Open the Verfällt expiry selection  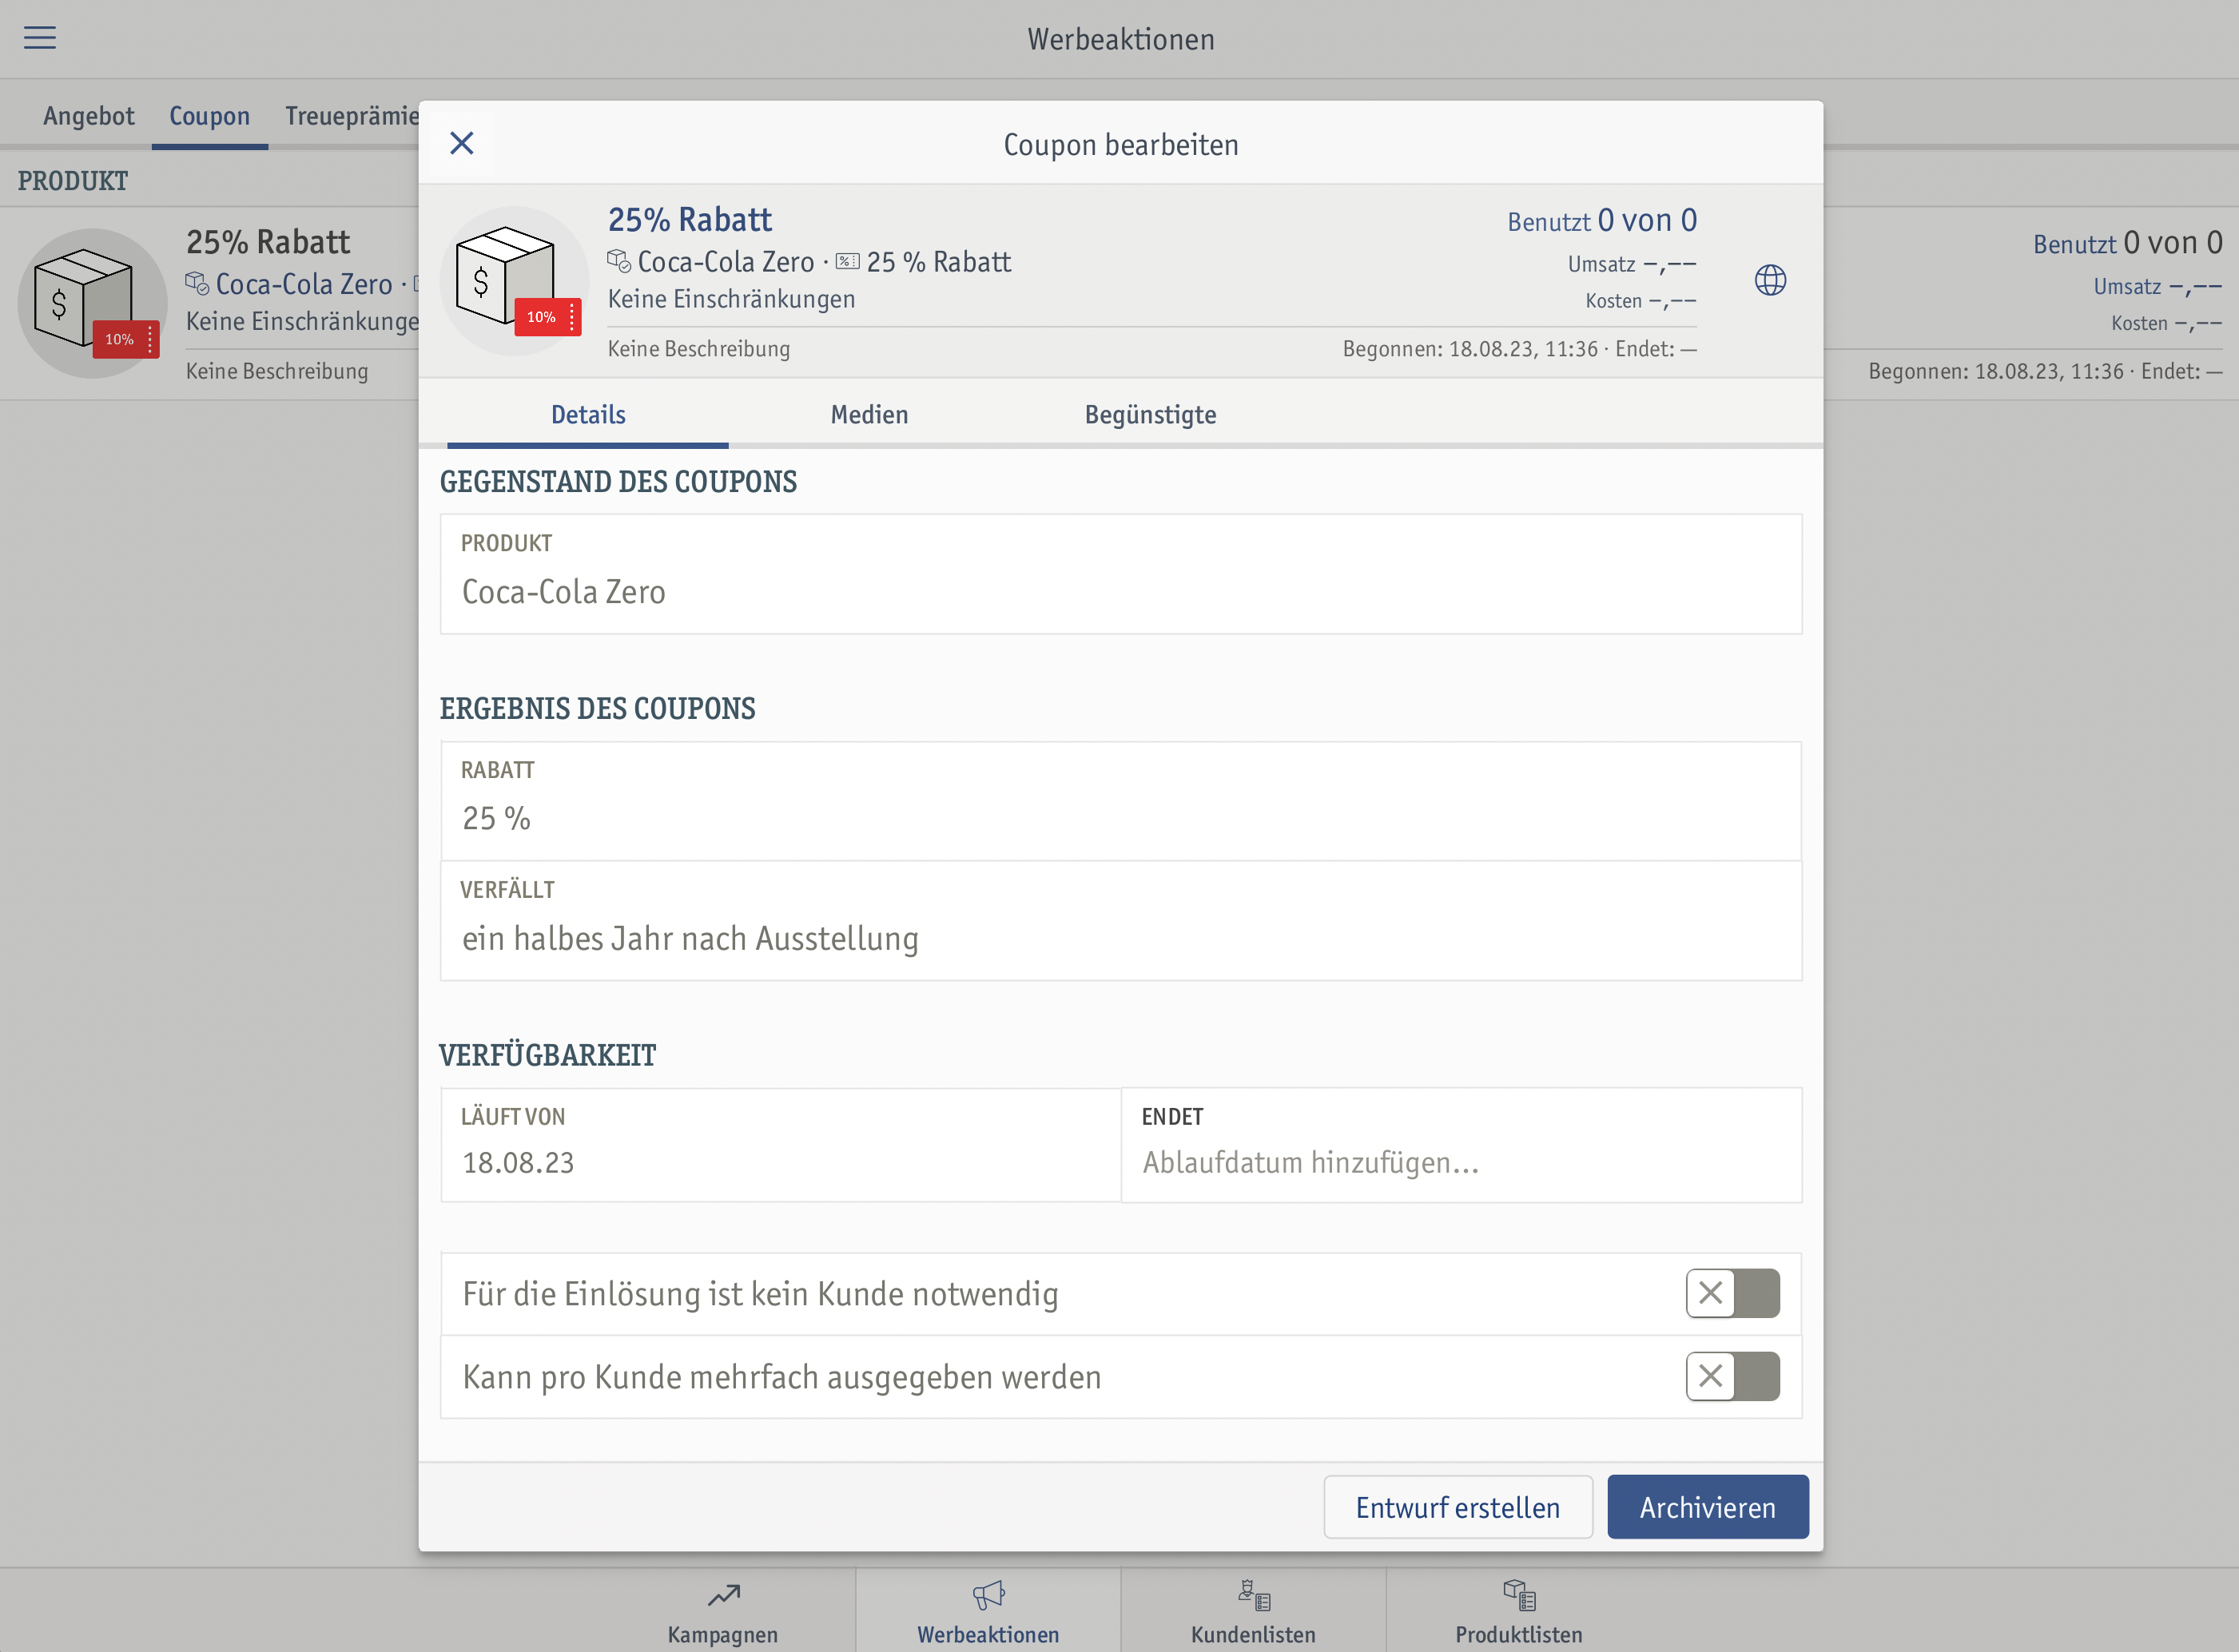coord(1121,921)
